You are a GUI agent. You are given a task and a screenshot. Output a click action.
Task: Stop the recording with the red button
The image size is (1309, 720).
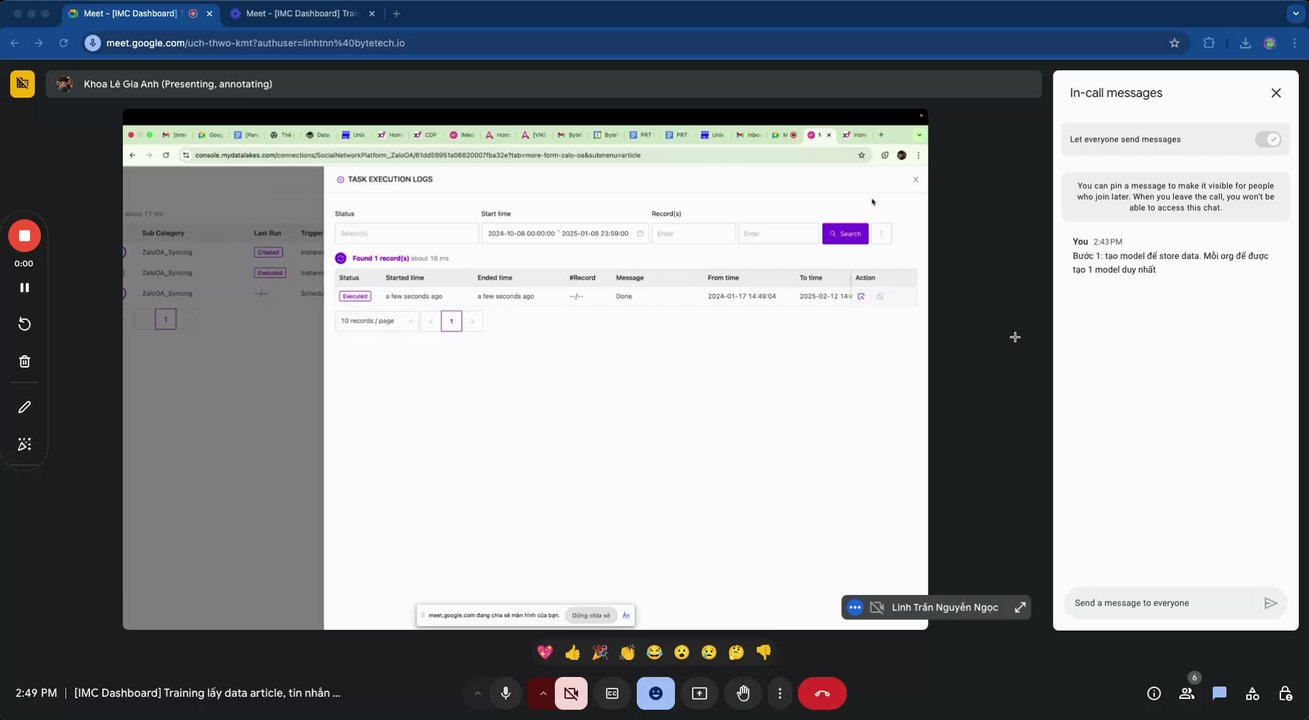pos(24,236)
